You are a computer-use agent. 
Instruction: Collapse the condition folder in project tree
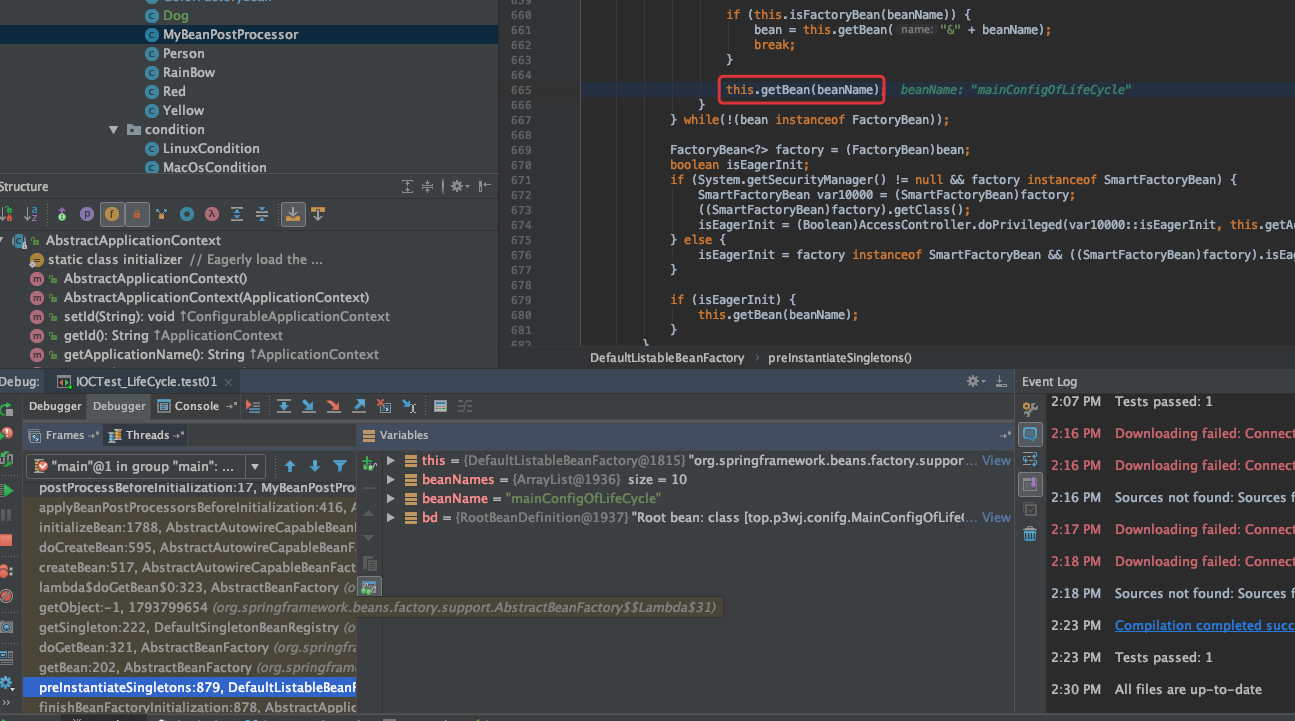pos(114,130)
